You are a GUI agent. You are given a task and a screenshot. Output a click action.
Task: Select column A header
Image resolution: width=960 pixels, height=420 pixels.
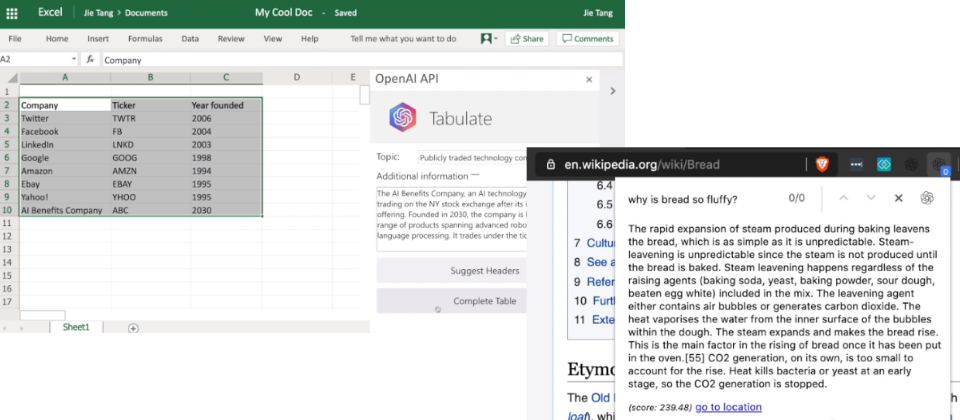[65, 78]
